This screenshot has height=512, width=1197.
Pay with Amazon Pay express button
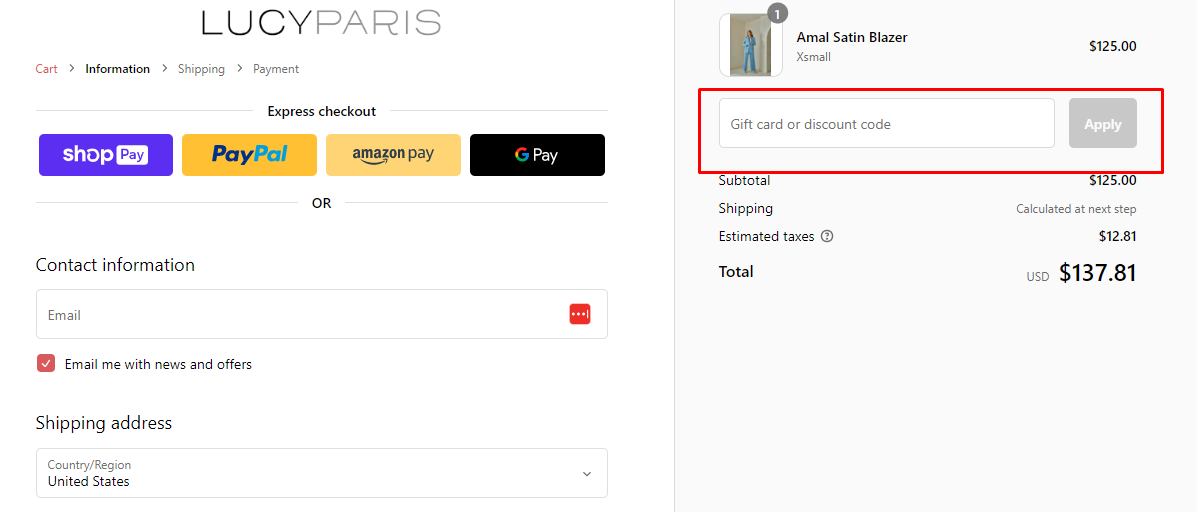click(393, 155)
